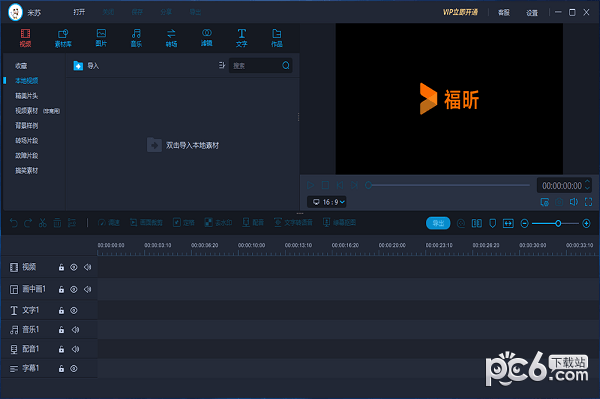Click the 保存 save menu item
Screen dimensions: 600x399
point(137,12)
